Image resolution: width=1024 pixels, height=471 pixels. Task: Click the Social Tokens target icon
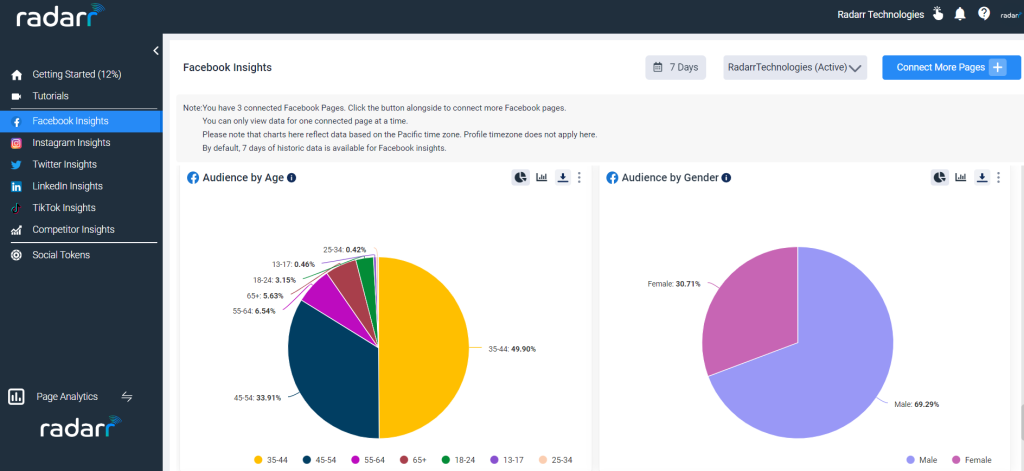[17, 255]
